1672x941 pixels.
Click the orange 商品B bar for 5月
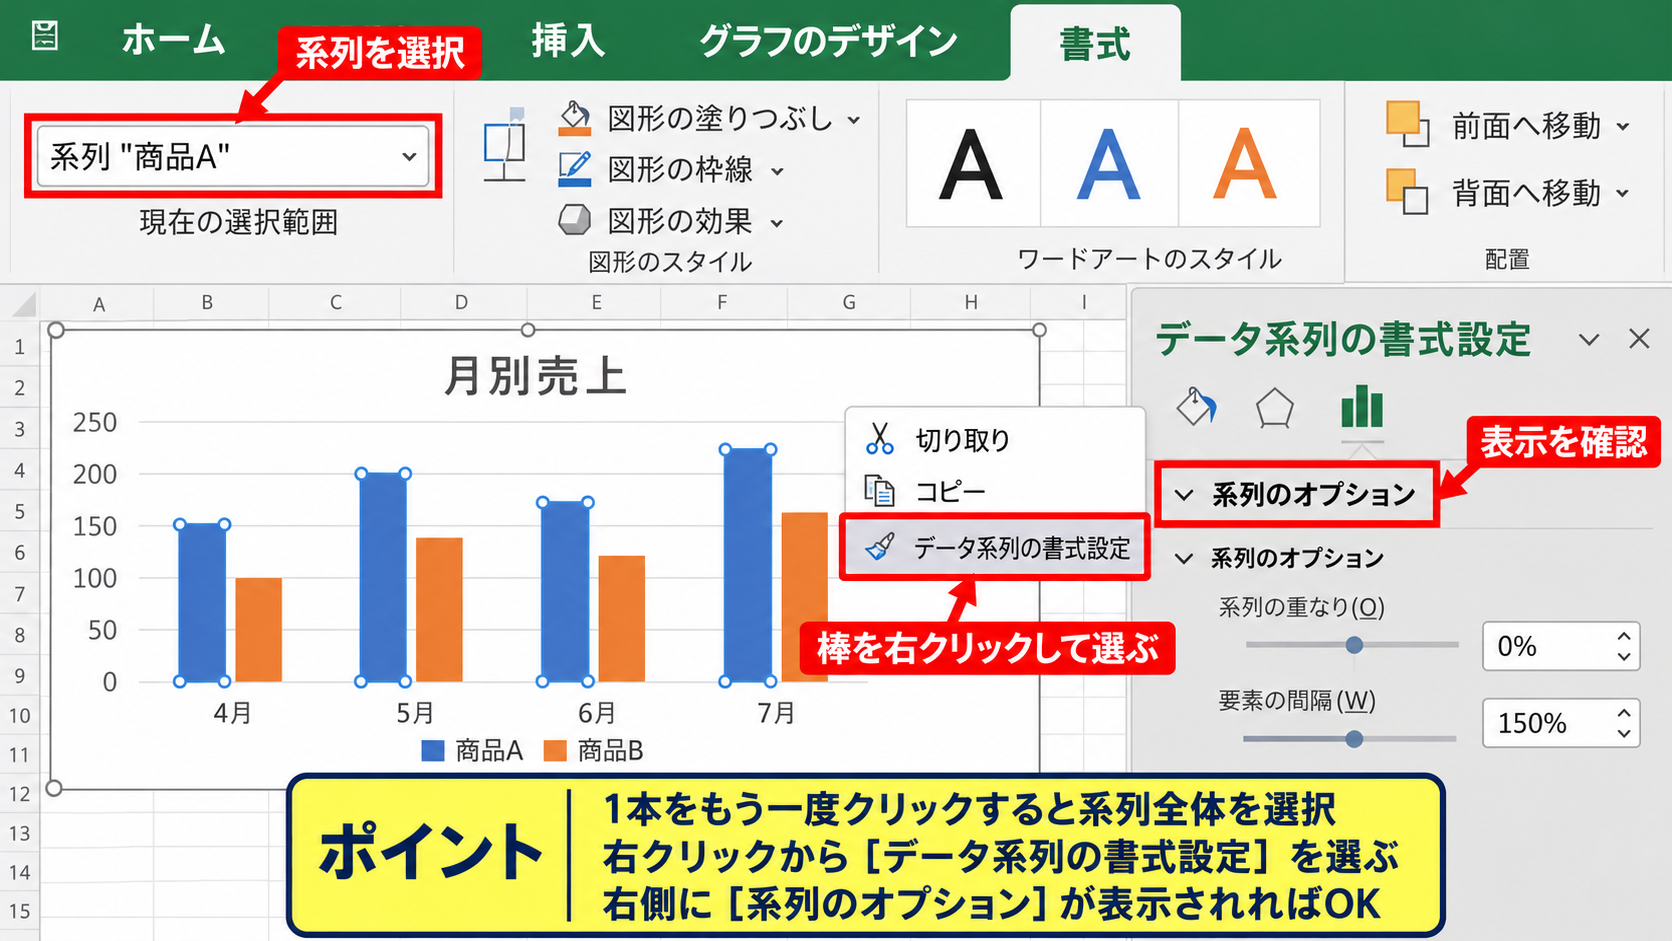coord(439,610)
